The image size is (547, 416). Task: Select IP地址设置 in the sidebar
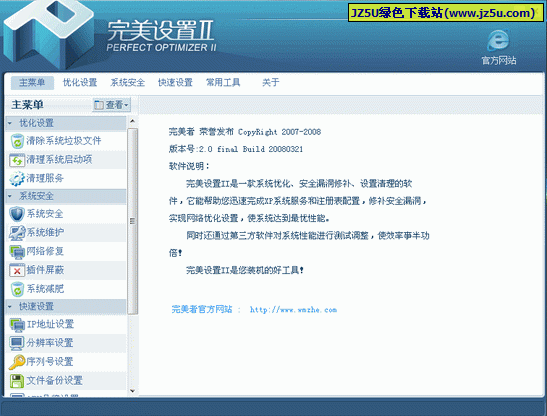tap(66, 325)
